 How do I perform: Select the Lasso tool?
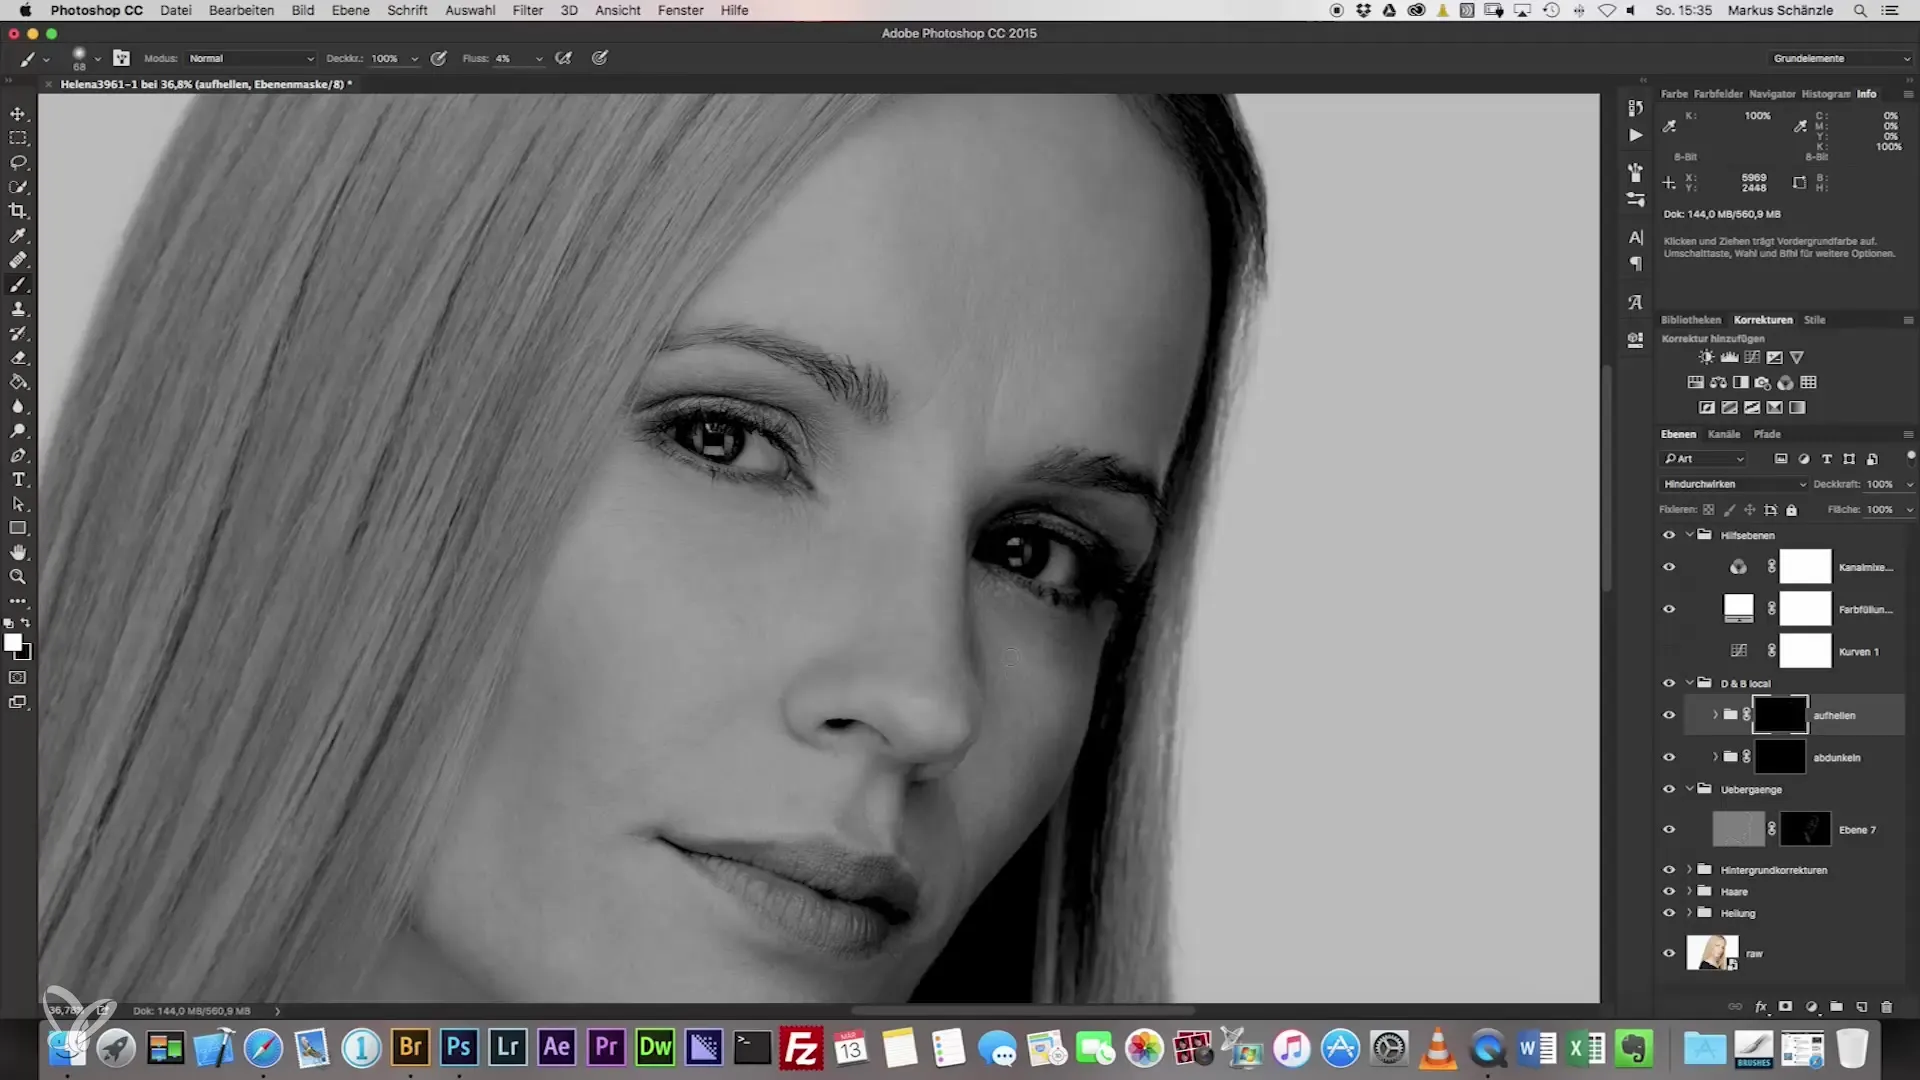tap(18, 162)
